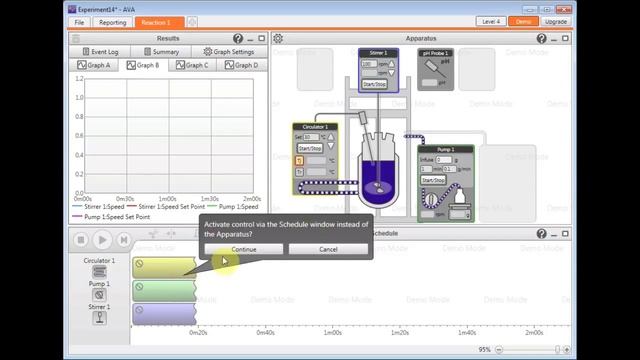Click Stirrer 1 Start/Stop button
Image resolution: width=640 pixels, height=360 pixels.
374,84
